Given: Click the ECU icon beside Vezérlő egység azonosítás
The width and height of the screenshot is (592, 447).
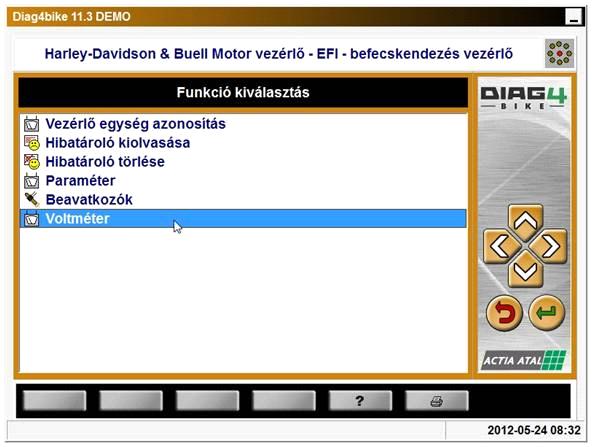Looking at the screenshot, I should tap(31, 124).
